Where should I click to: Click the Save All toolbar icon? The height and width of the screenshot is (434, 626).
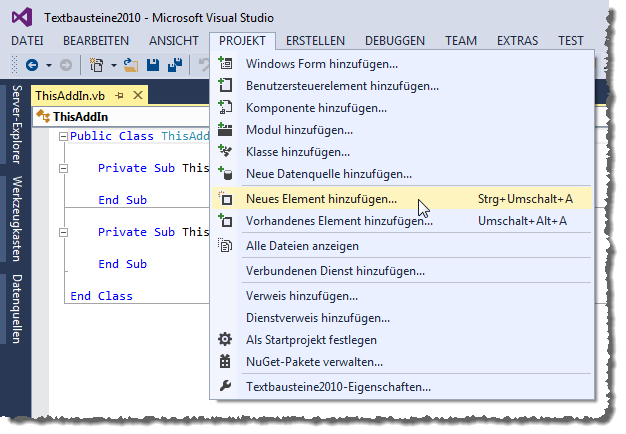click(x=175, y=65)
